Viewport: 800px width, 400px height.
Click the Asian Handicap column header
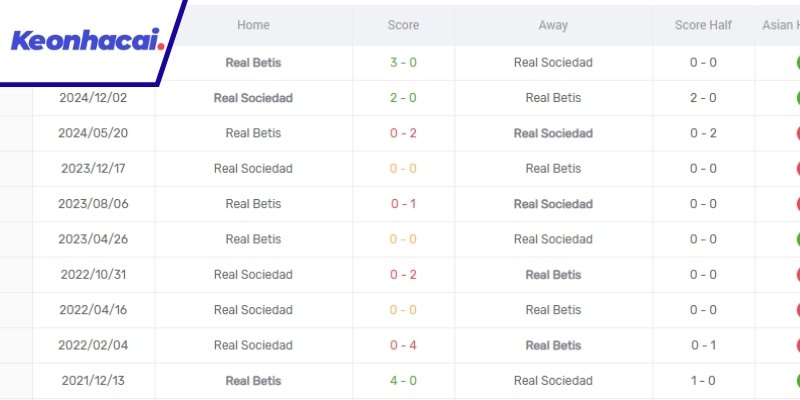coord(780,25)
